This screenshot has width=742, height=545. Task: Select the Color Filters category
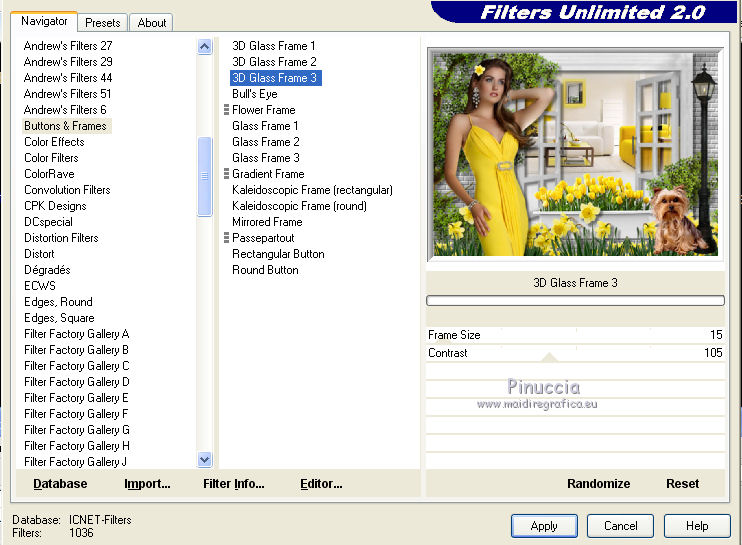click(51, 158)
